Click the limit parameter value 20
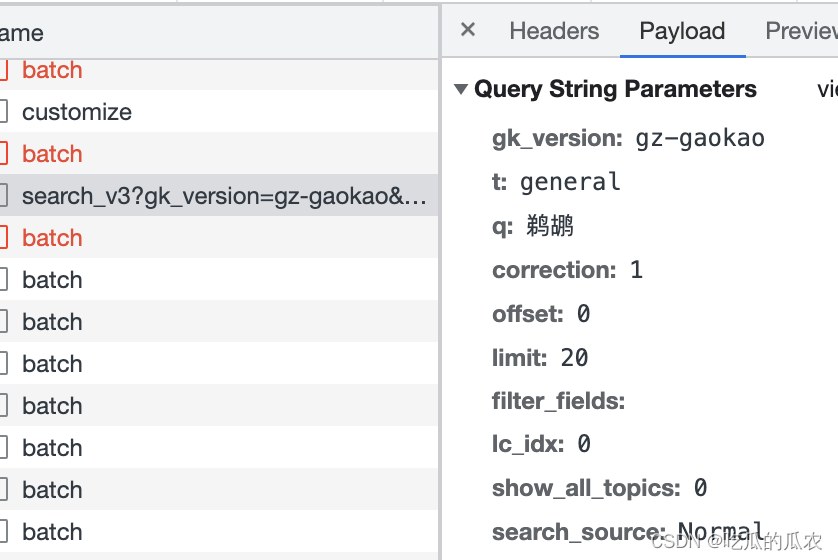Image resolution: width=838 pixels, height=560 pixels. 575,358
